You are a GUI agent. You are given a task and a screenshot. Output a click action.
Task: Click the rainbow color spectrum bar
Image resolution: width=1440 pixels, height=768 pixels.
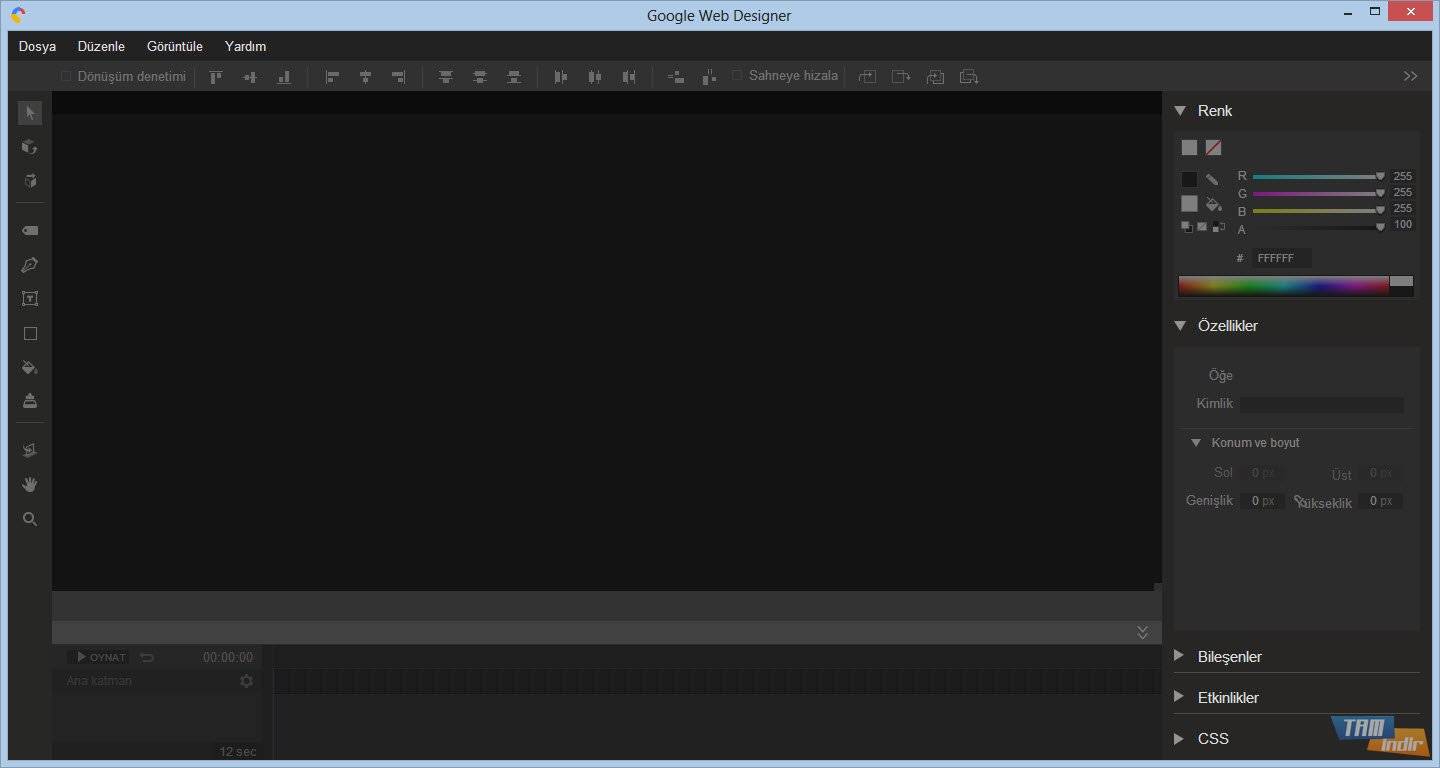(1283, 286)
